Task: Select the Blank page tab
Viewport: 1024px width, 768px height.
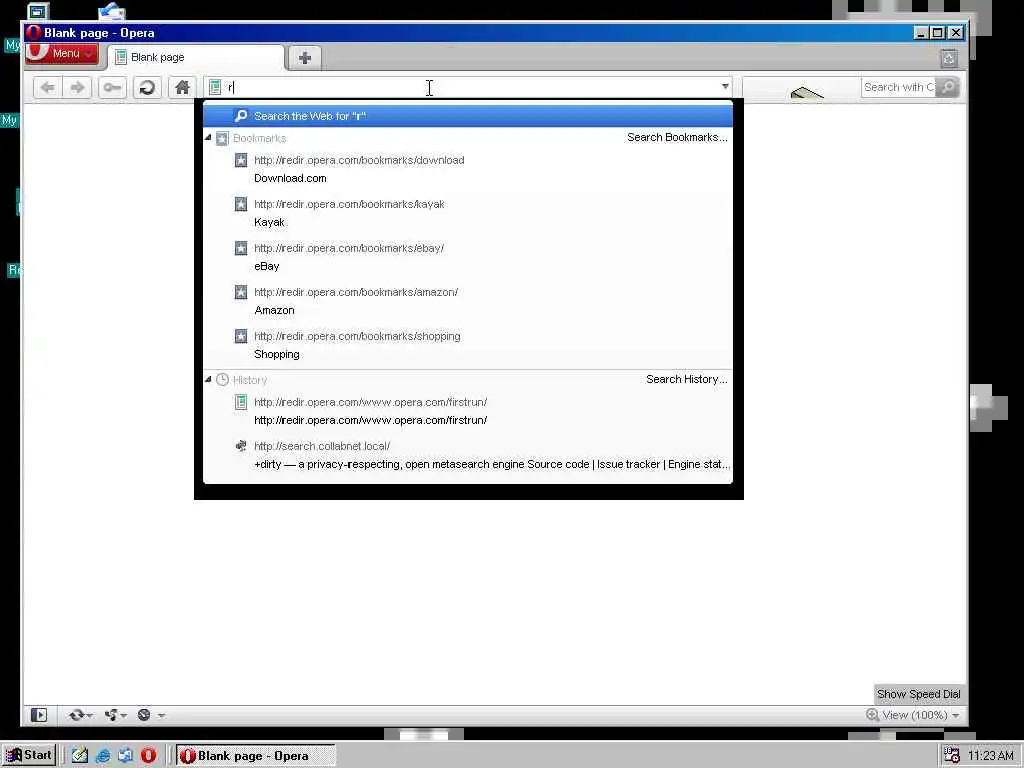Action: (x=196, y=57)
